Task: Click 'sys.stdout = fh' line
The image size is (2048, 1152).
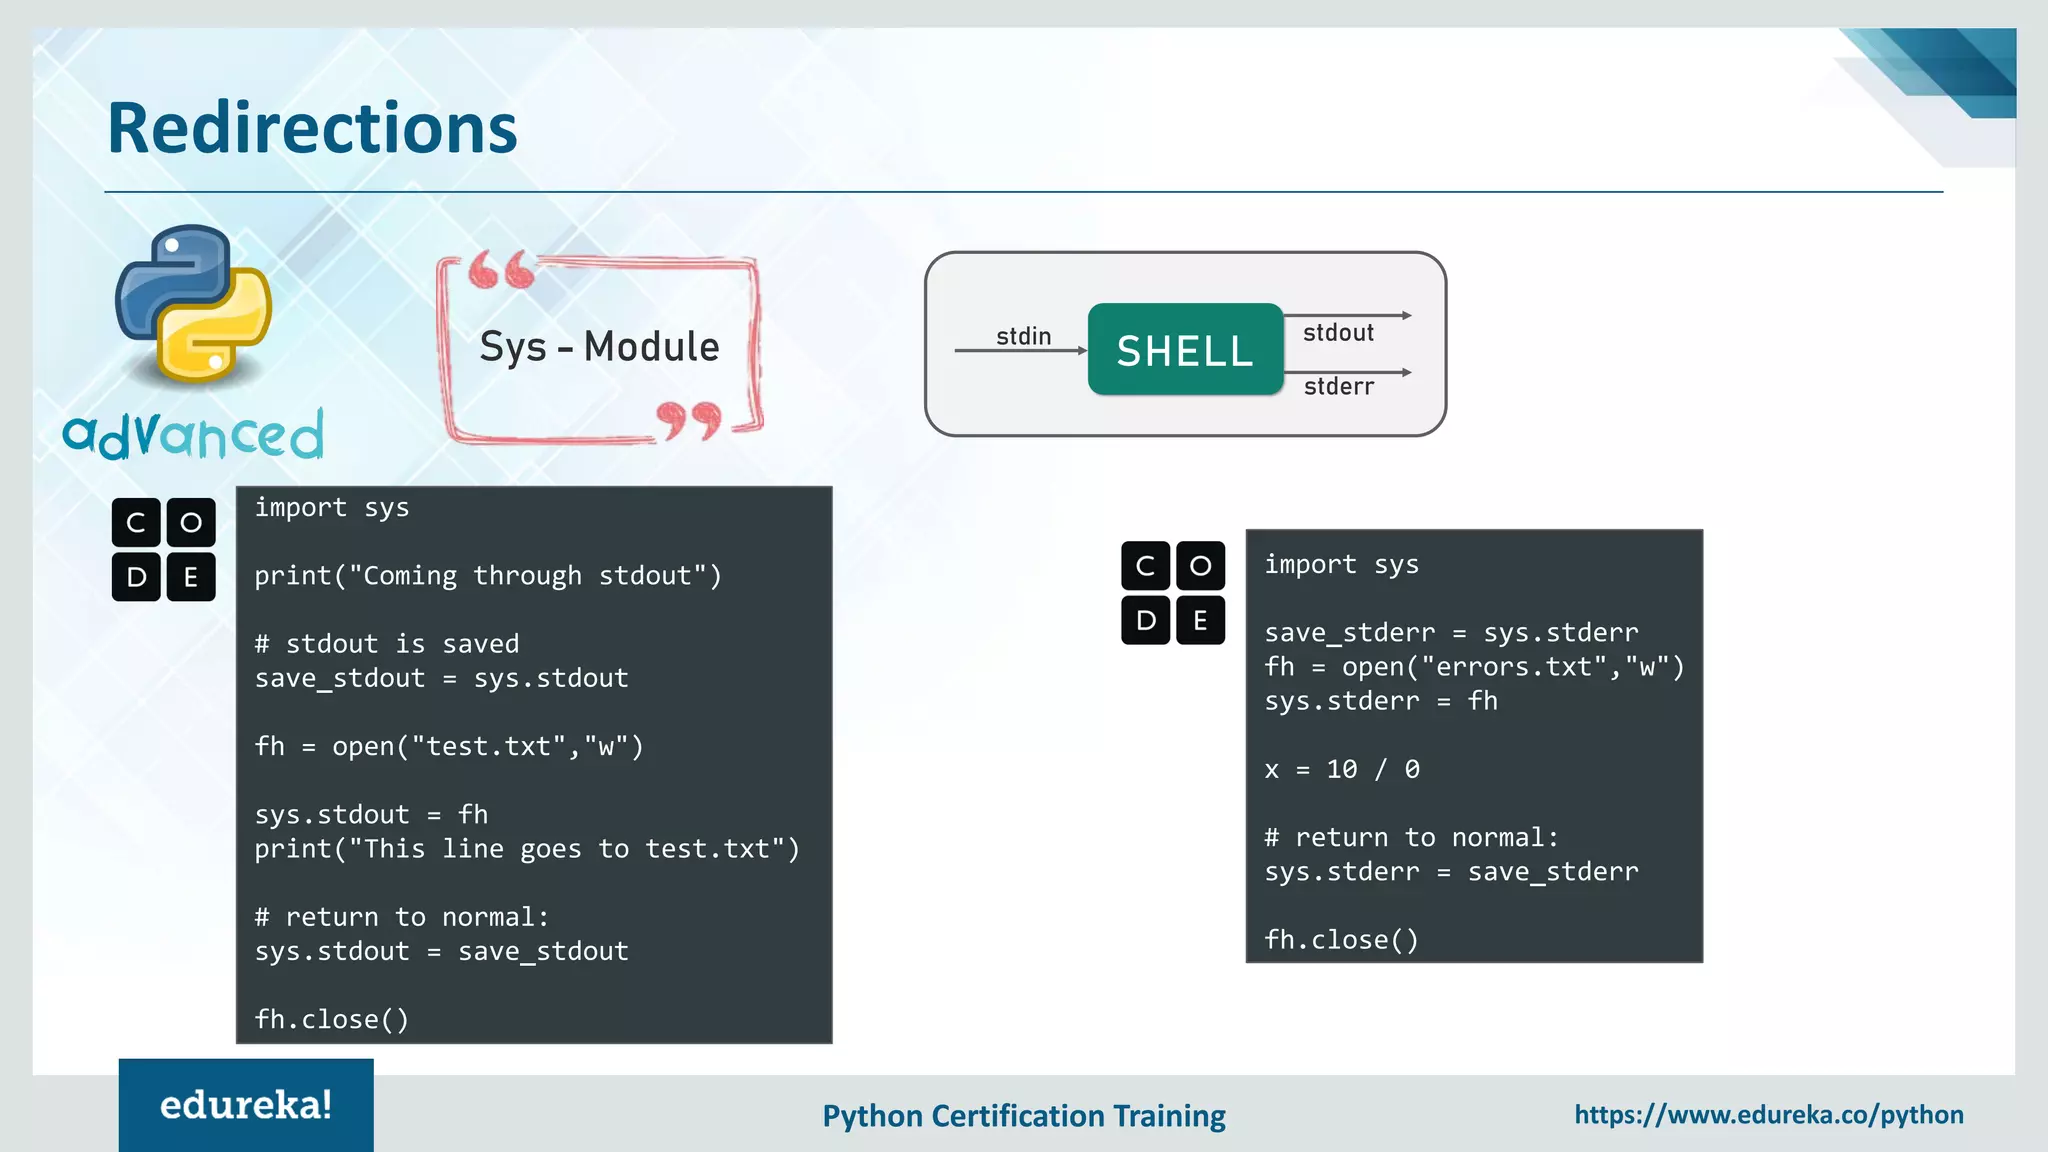Action: point(371,814)
